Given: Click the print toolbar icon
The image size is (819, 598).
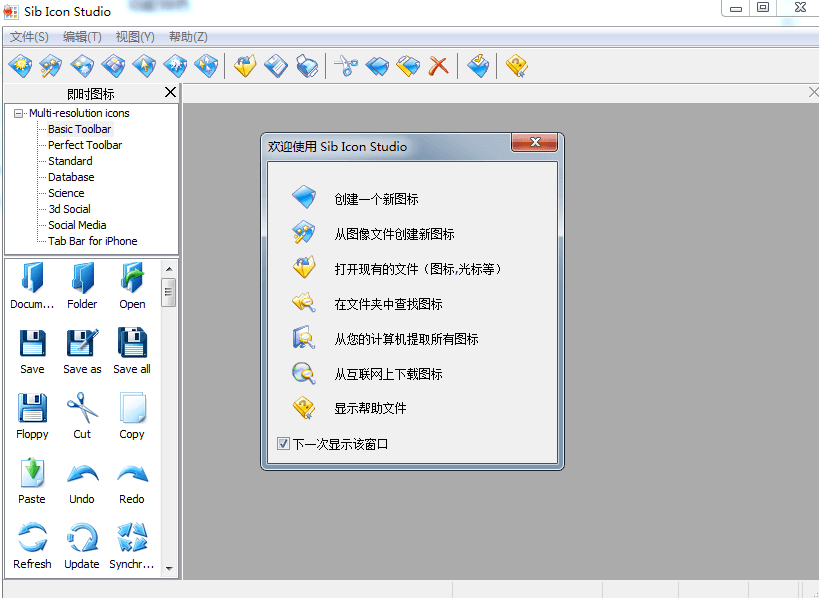Looking at the screenshot, I should [307, 66].
